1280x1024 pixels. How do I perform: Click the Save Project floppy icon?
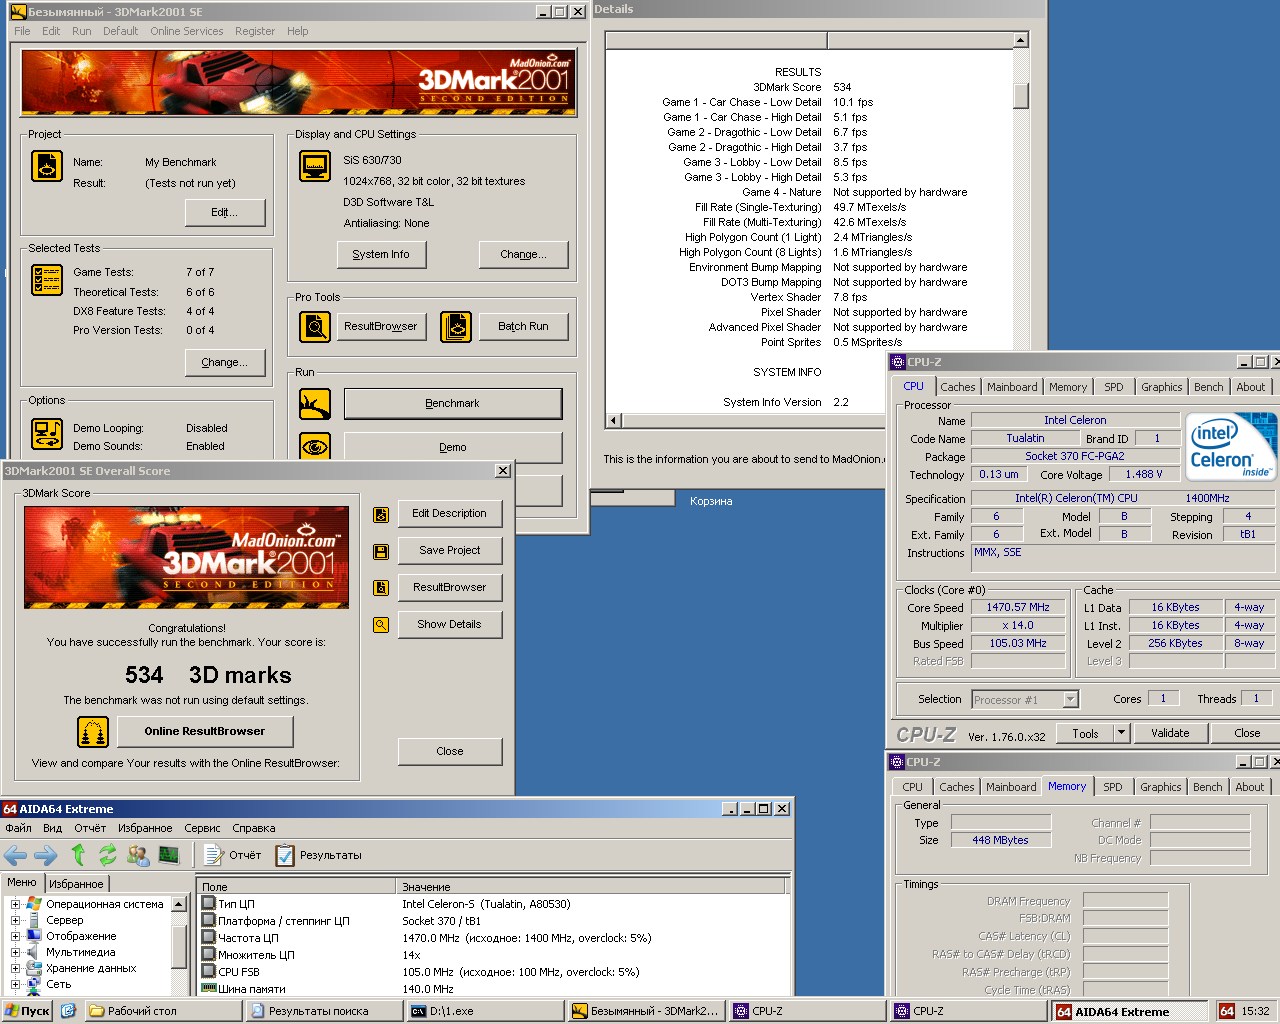pos(381,551)
